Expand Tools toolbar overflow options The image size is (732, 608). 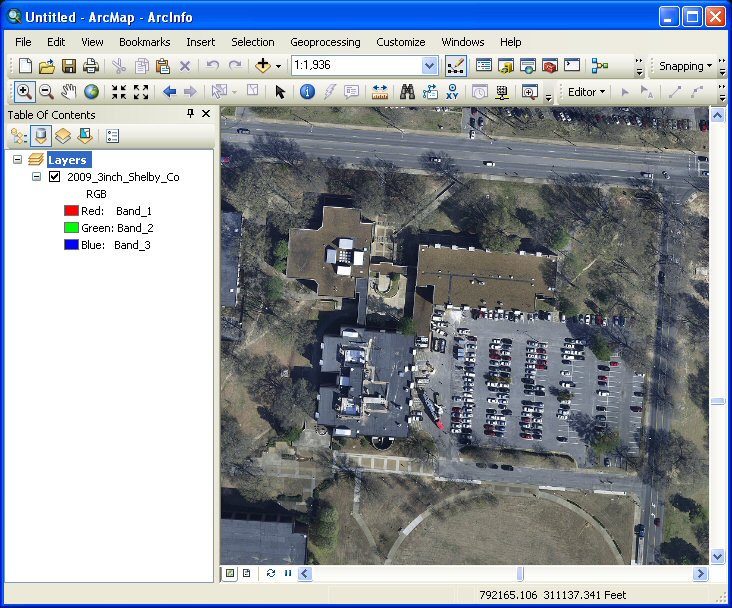click(549, 97)
